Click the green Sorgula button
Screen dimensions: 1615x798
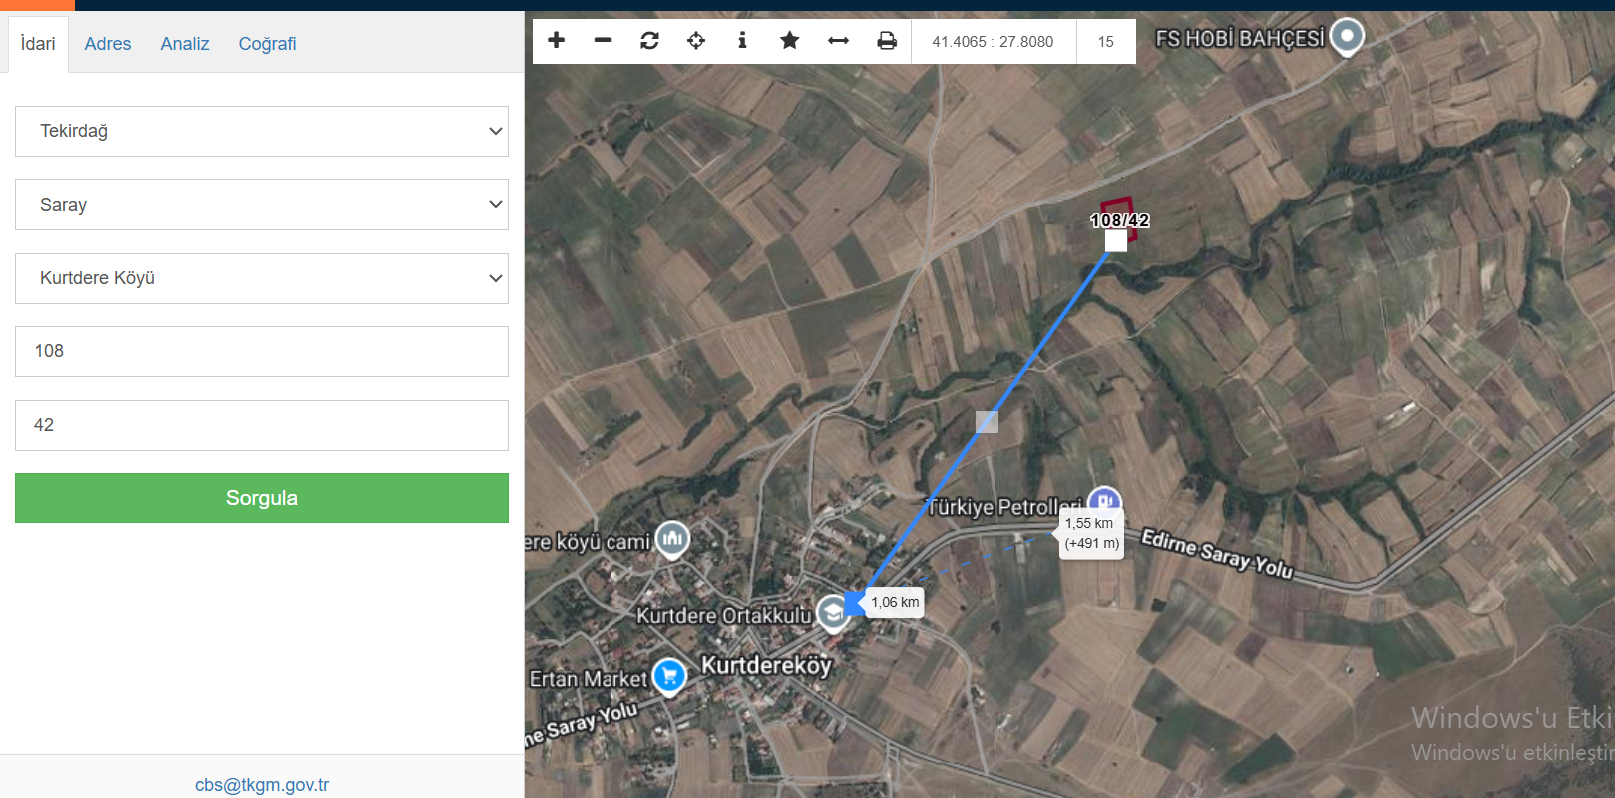(x=262, y=498)
